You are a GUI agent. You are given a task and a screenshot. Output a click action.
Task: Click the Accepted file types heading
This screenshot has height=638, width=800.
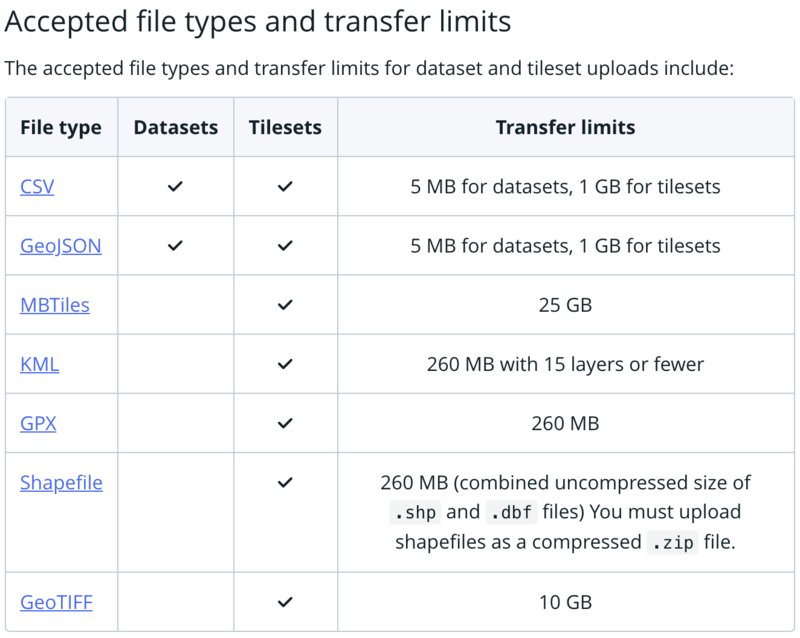[258, 21]
